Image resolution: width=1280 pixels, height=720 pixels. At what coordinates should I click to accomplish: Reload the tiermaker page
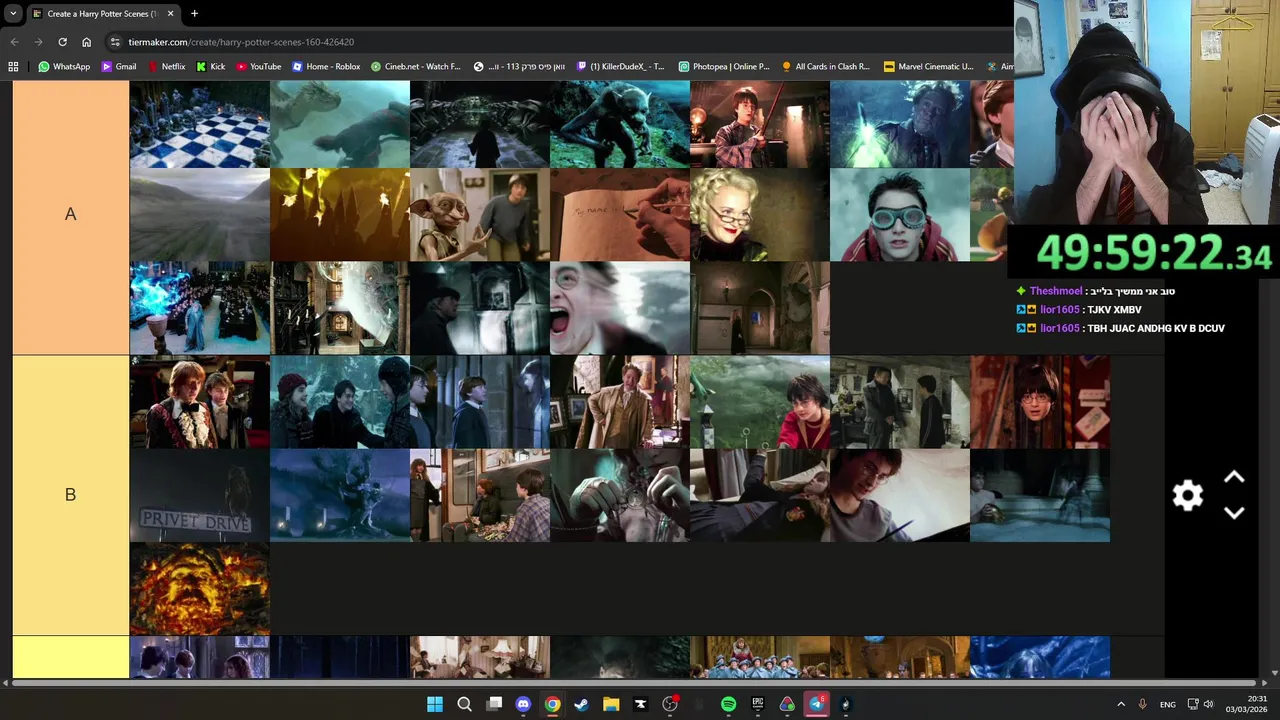click(62, 42)
